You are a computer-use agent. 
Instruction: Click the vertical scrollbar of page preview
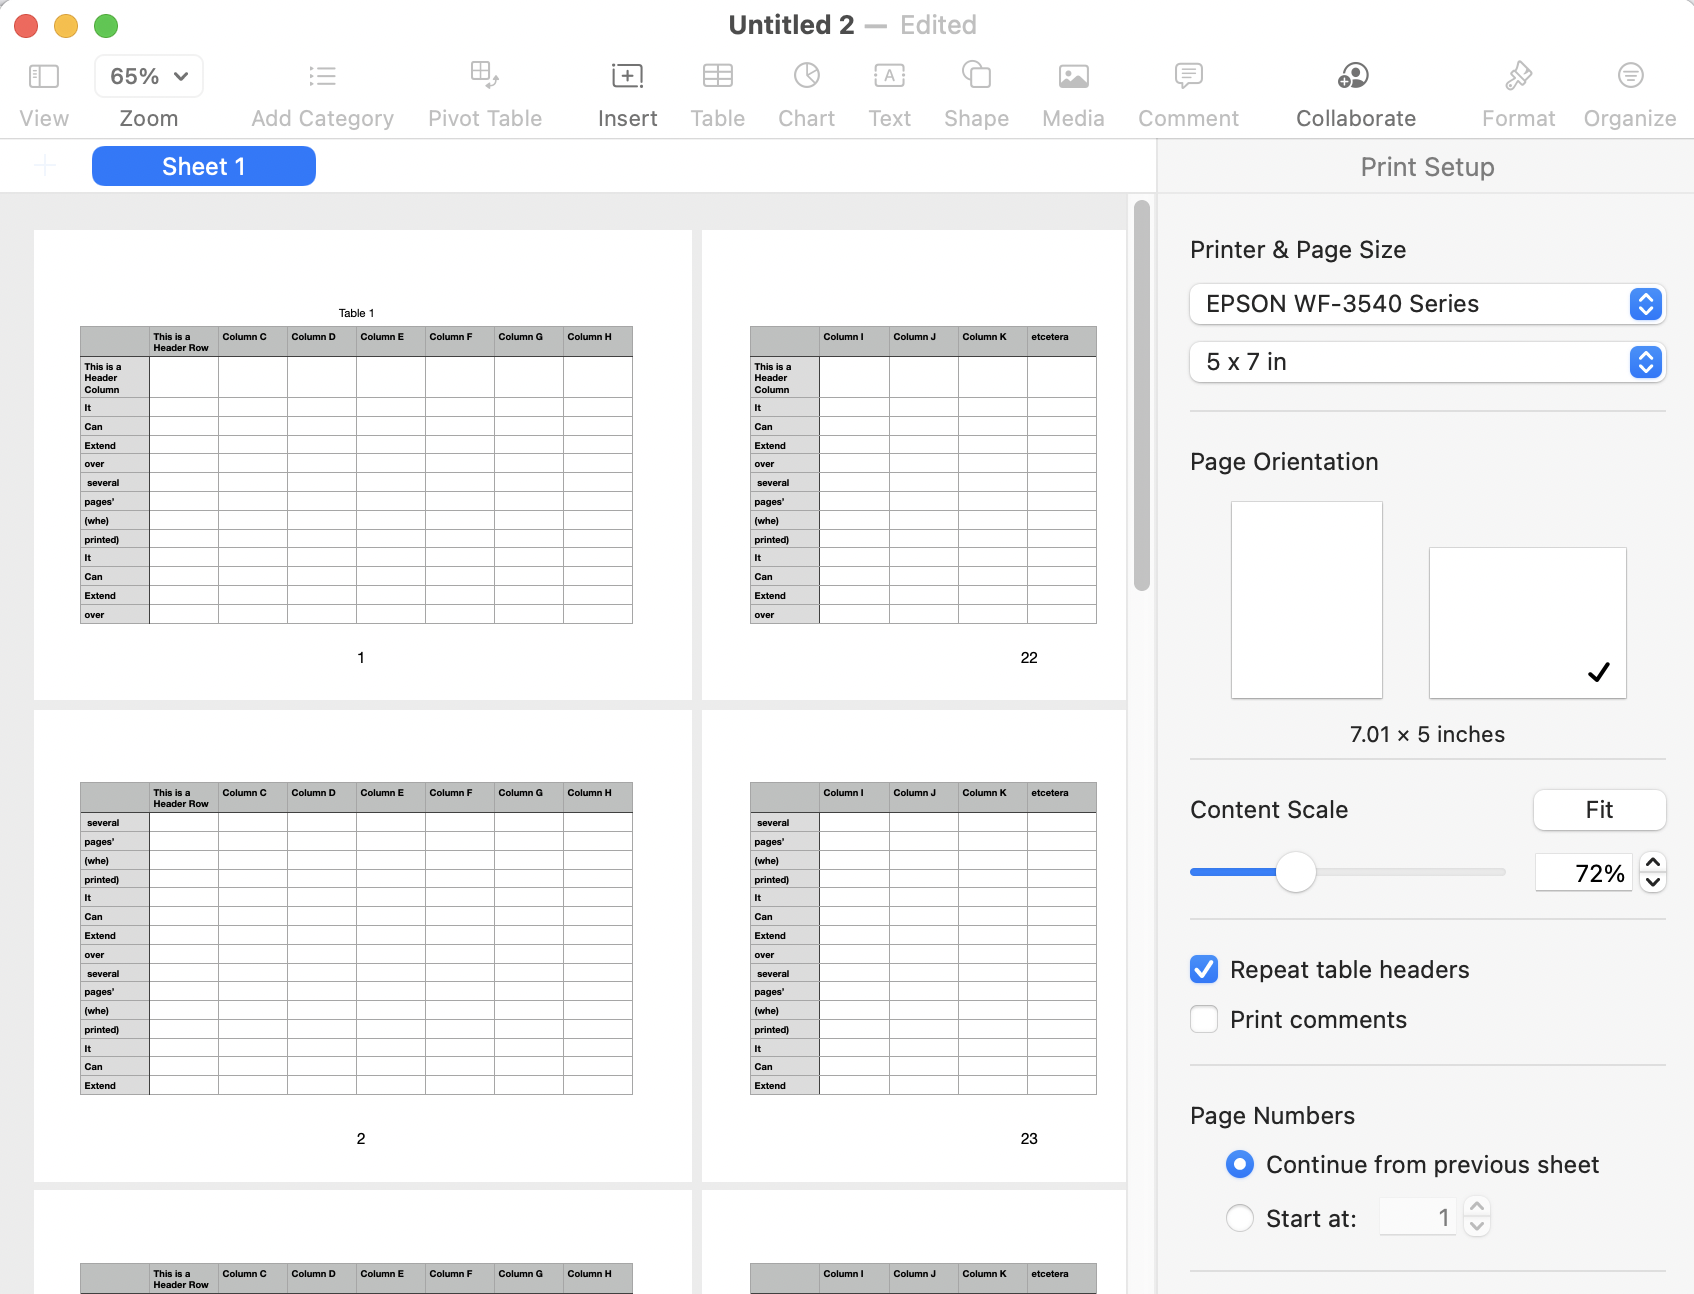[x=1142, y=395]
